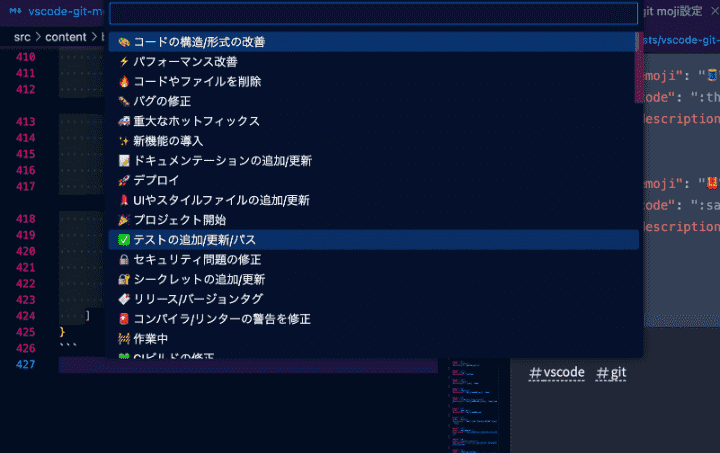The height and width of the screenshot is (453, 720).
Task: Choose プロジェクト開始 from the list
Action: (372, 220)
